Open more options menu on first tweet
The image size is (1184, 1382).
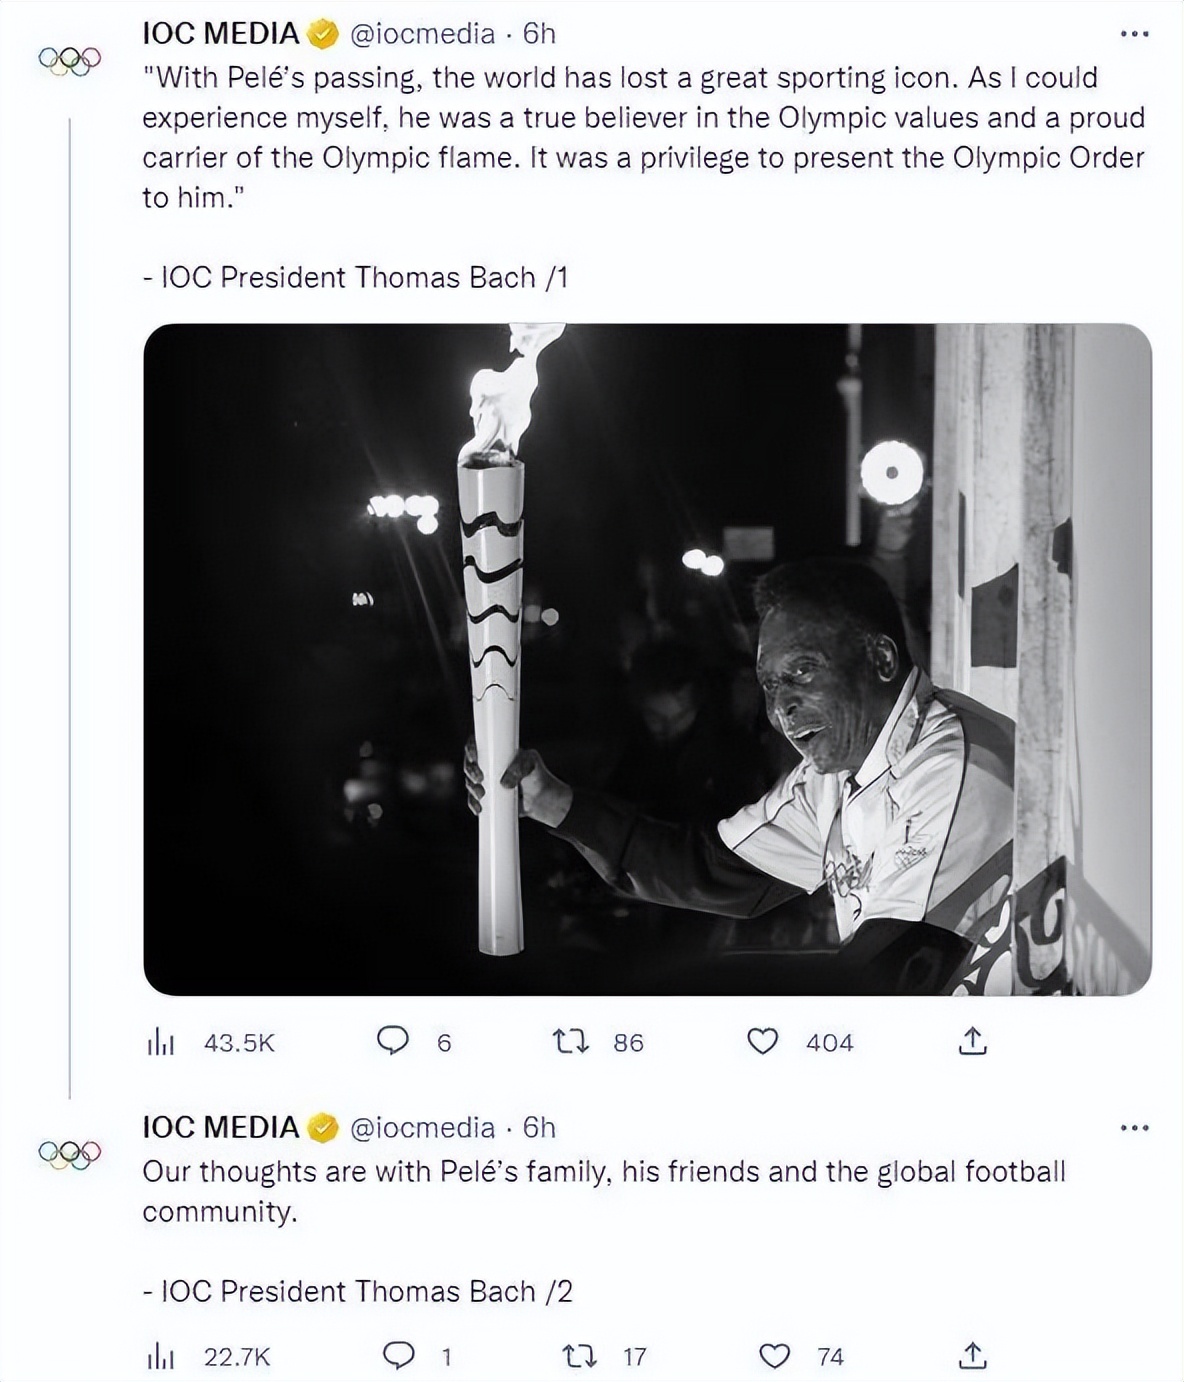click(x=1133, y=34)
